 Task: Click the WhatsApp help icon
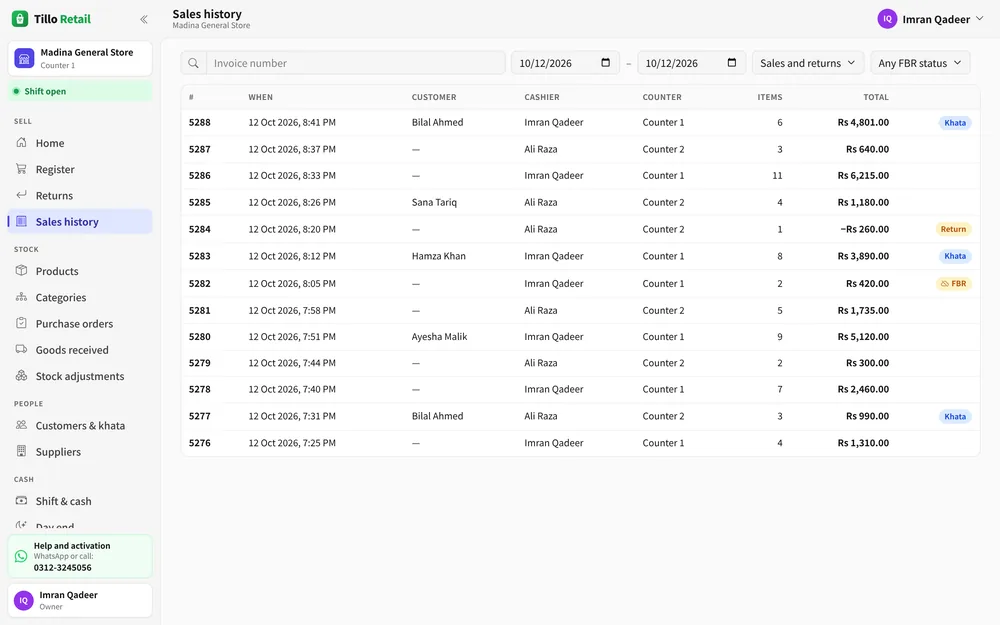(21, 556)
